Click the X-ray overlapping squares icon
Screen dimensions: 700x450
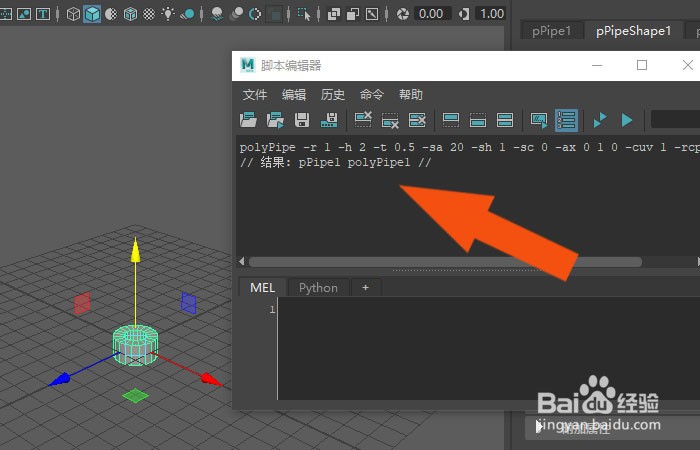pos(333,14)
